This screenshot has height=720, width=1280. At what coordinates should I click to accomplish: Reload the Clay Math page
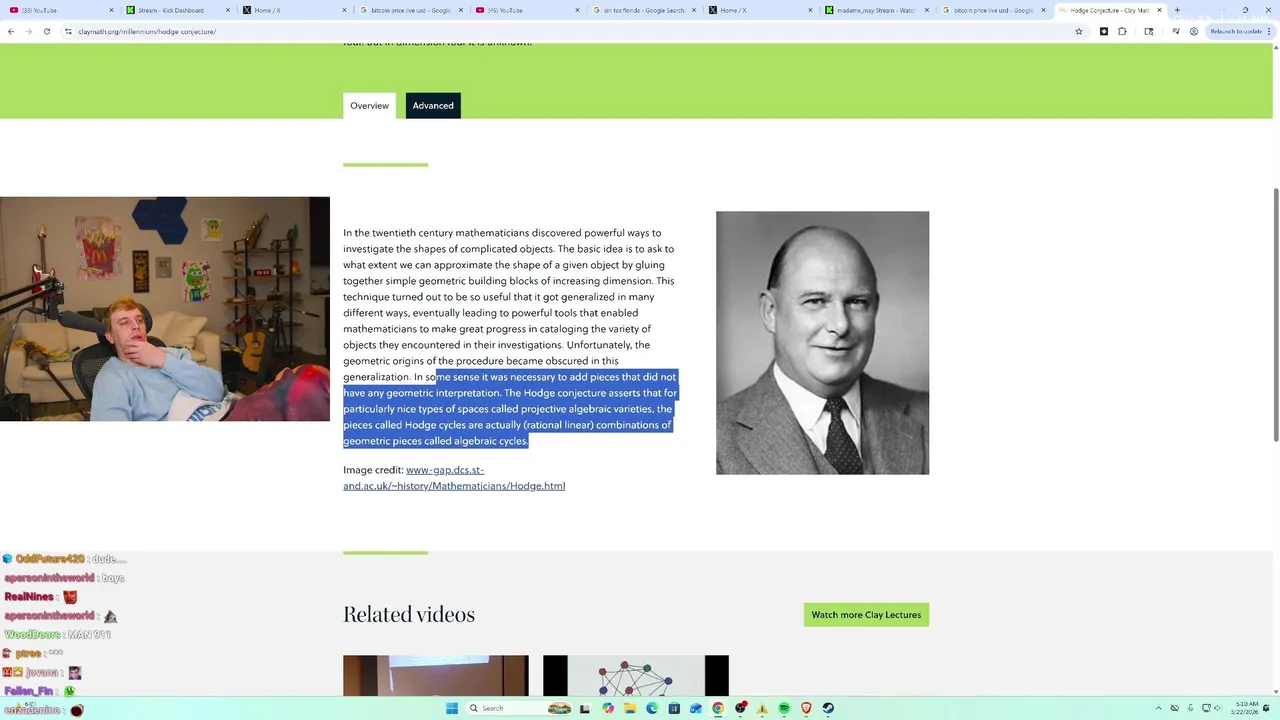[46, 31]
